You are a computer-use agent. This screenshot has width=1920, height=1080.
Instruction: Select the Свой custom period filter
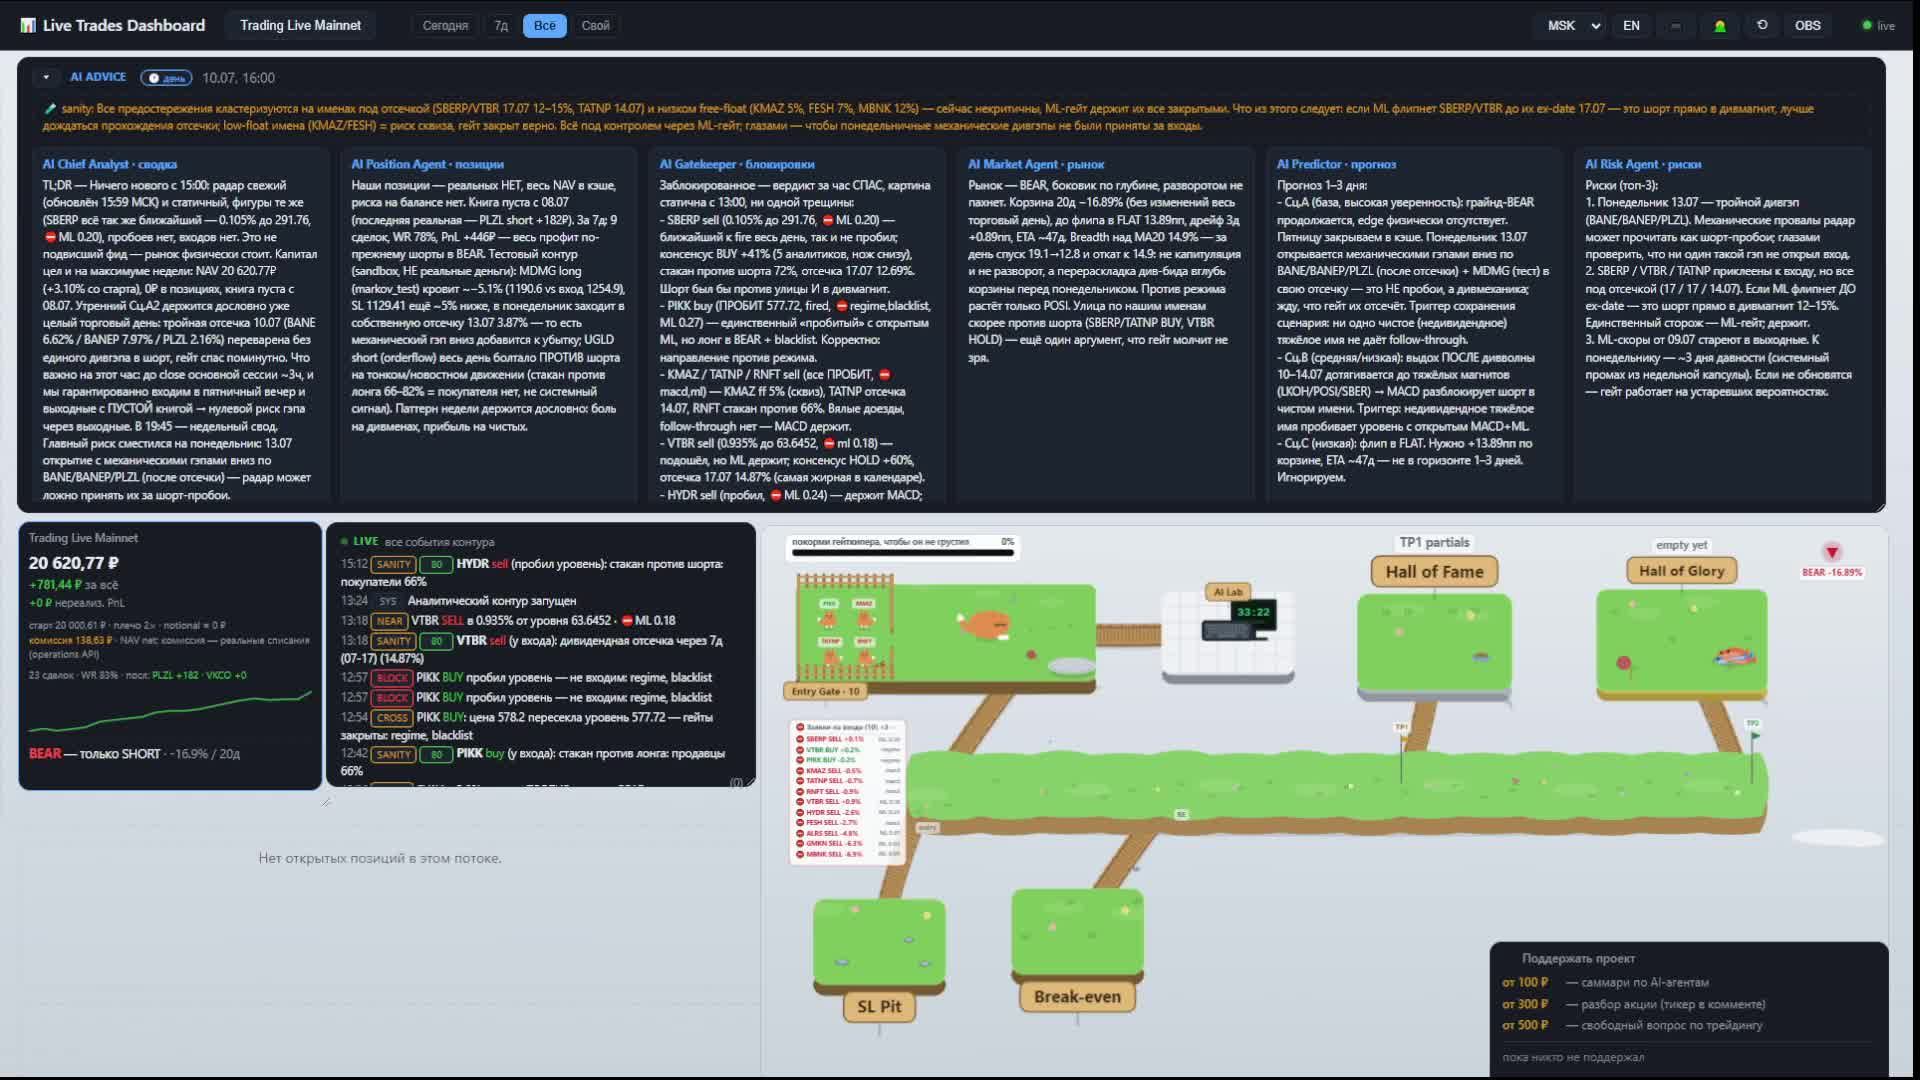(595, 25)
